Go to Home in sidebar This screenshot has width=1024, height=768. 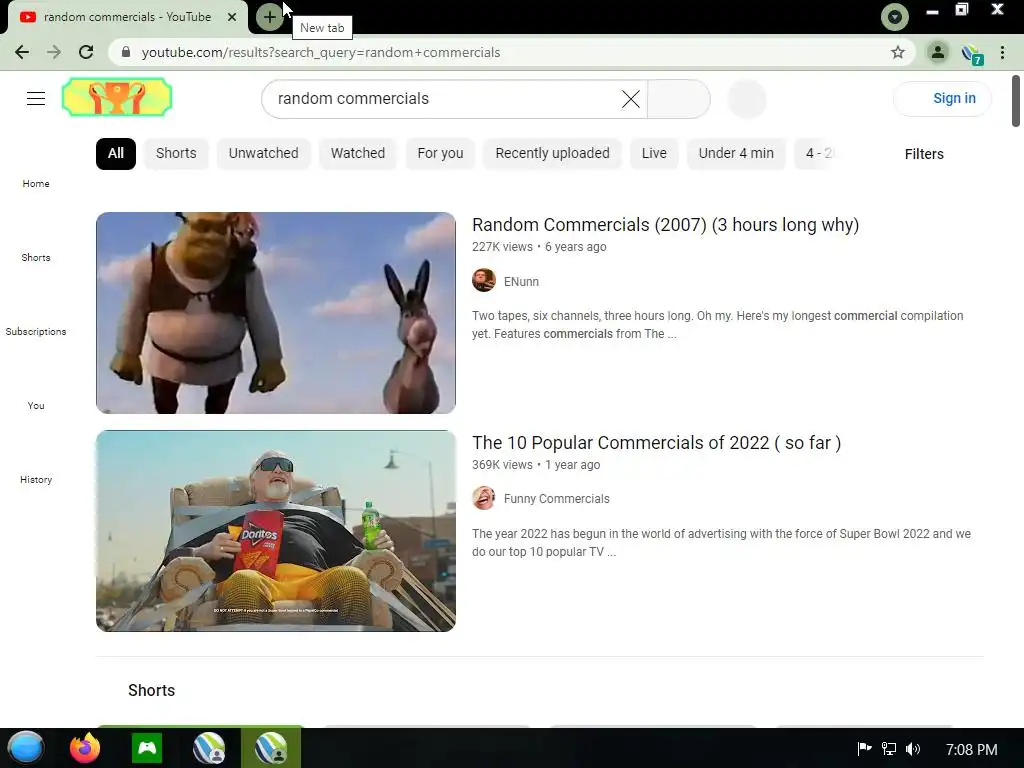point(36,184)
